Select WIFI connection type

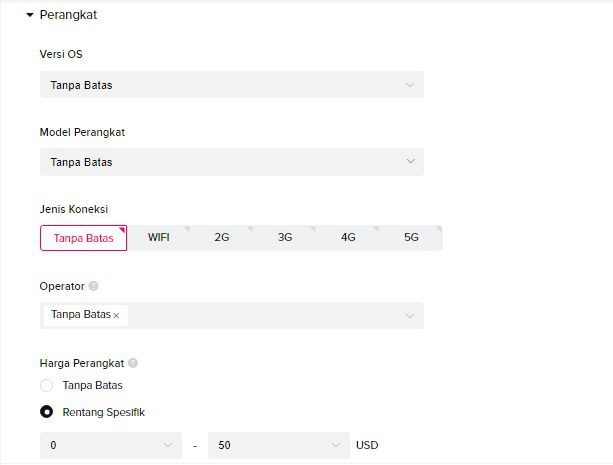click(158, 237)
